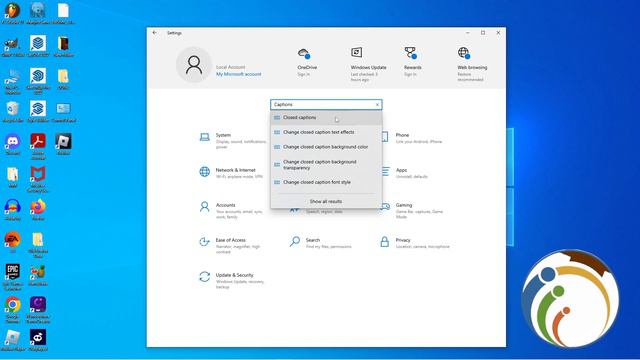This screenshot has width=640, height=360.
Task: Open Ease of Access settings
Action: pos(232,246)
